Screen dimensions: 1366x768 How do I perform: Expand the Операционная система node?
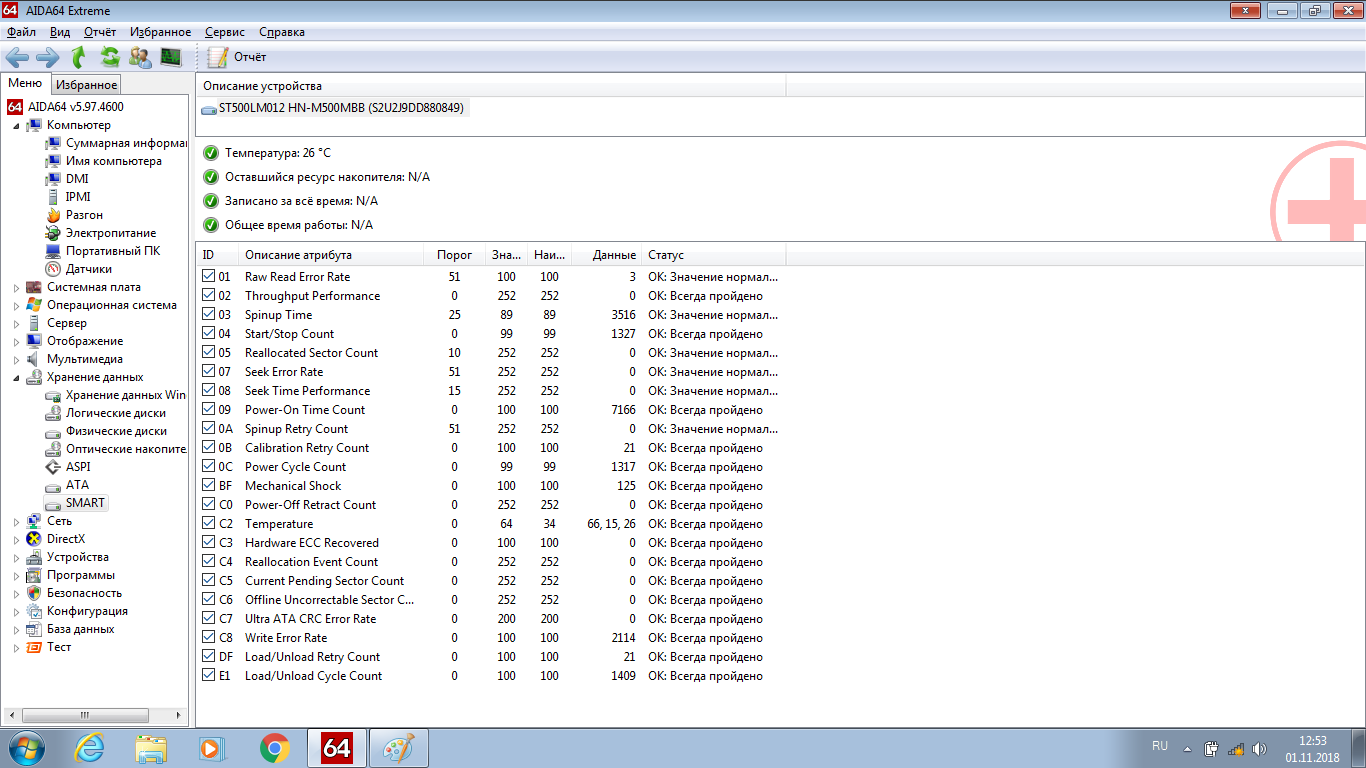[x=16, y=306]
